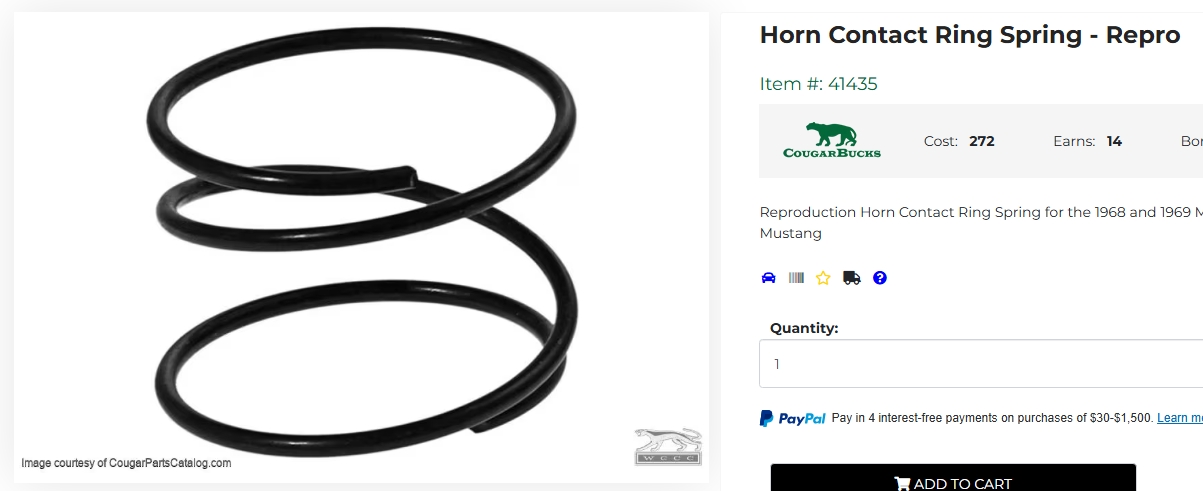
Task: Click the image courtesy CougarPartsCatalog.com caption
Action: point(126,463)
